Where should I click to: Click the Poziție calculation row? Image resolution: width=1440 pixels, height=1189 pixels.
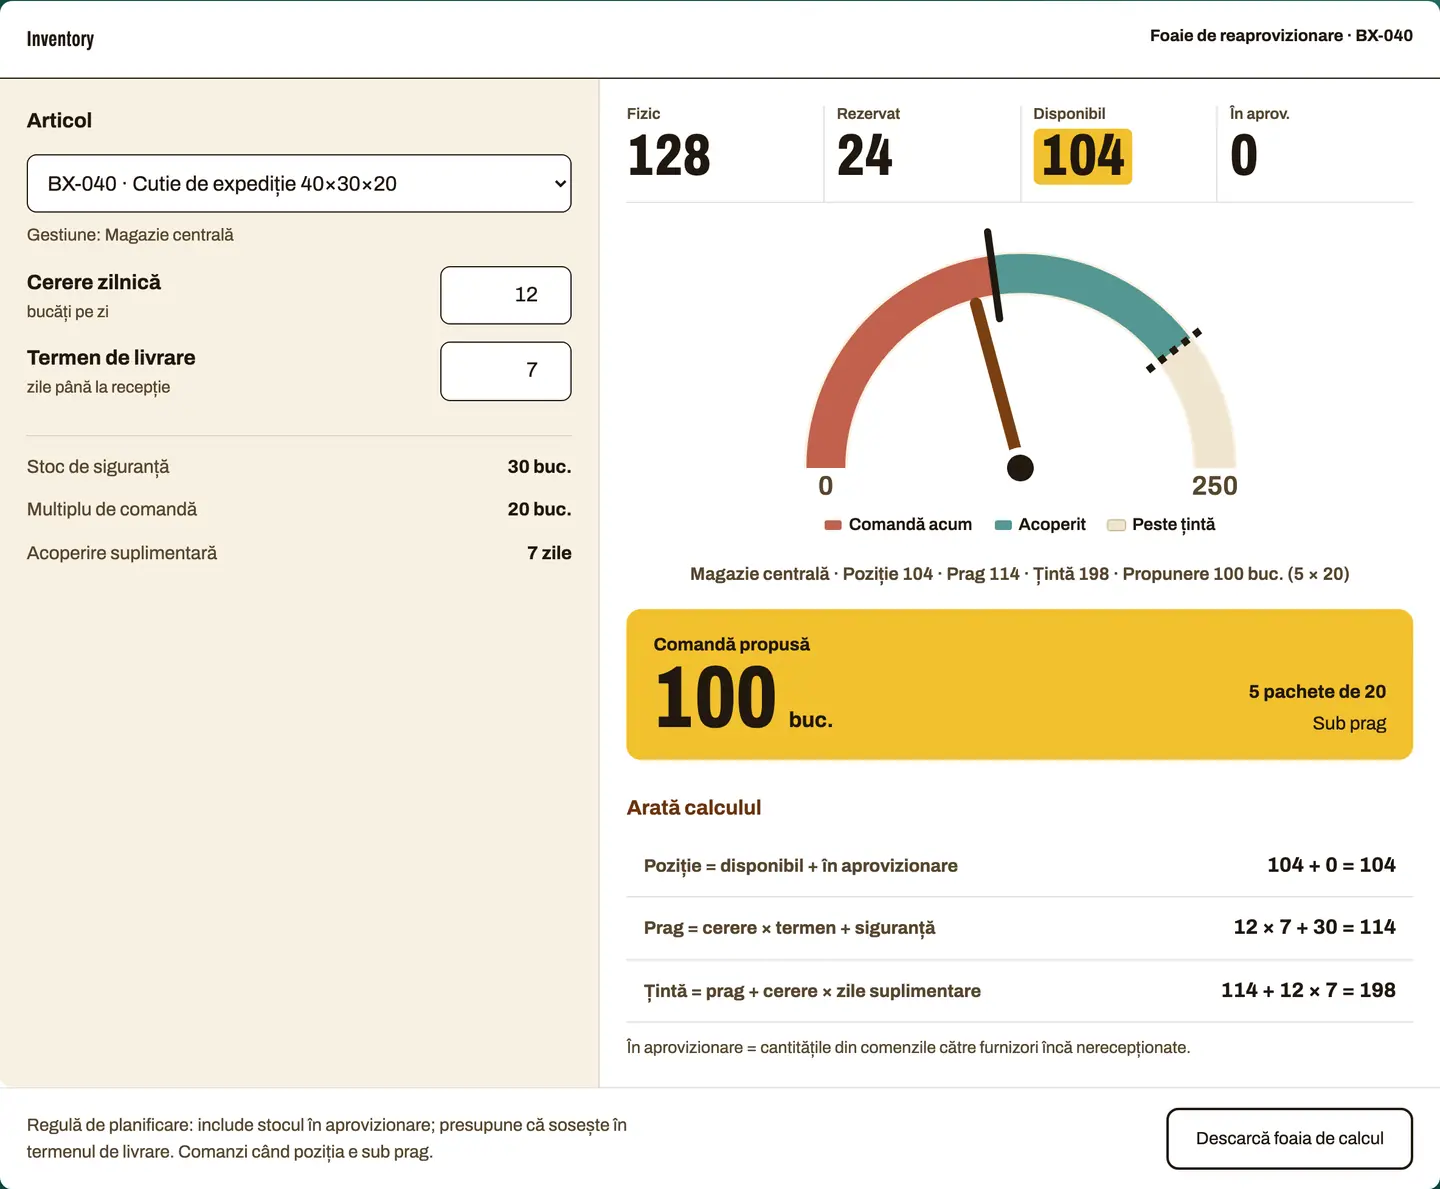[1020, 865]
